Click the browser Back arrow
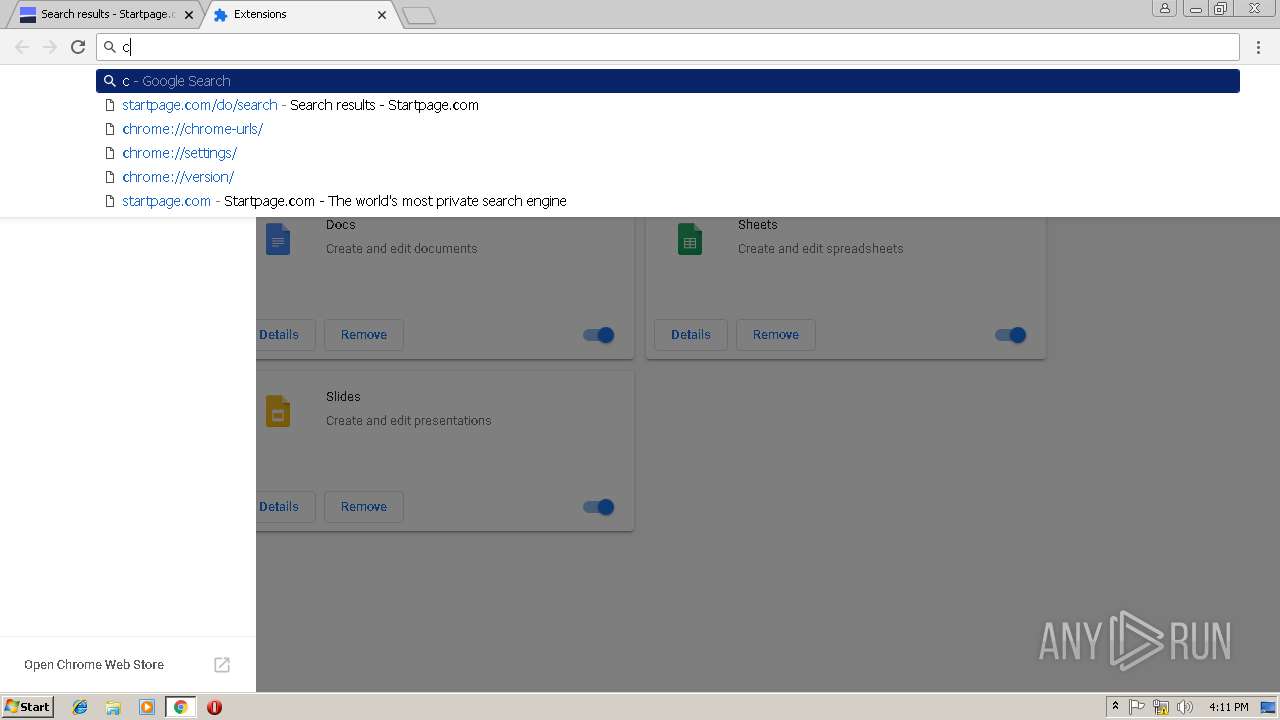 [x=22, y=47]
